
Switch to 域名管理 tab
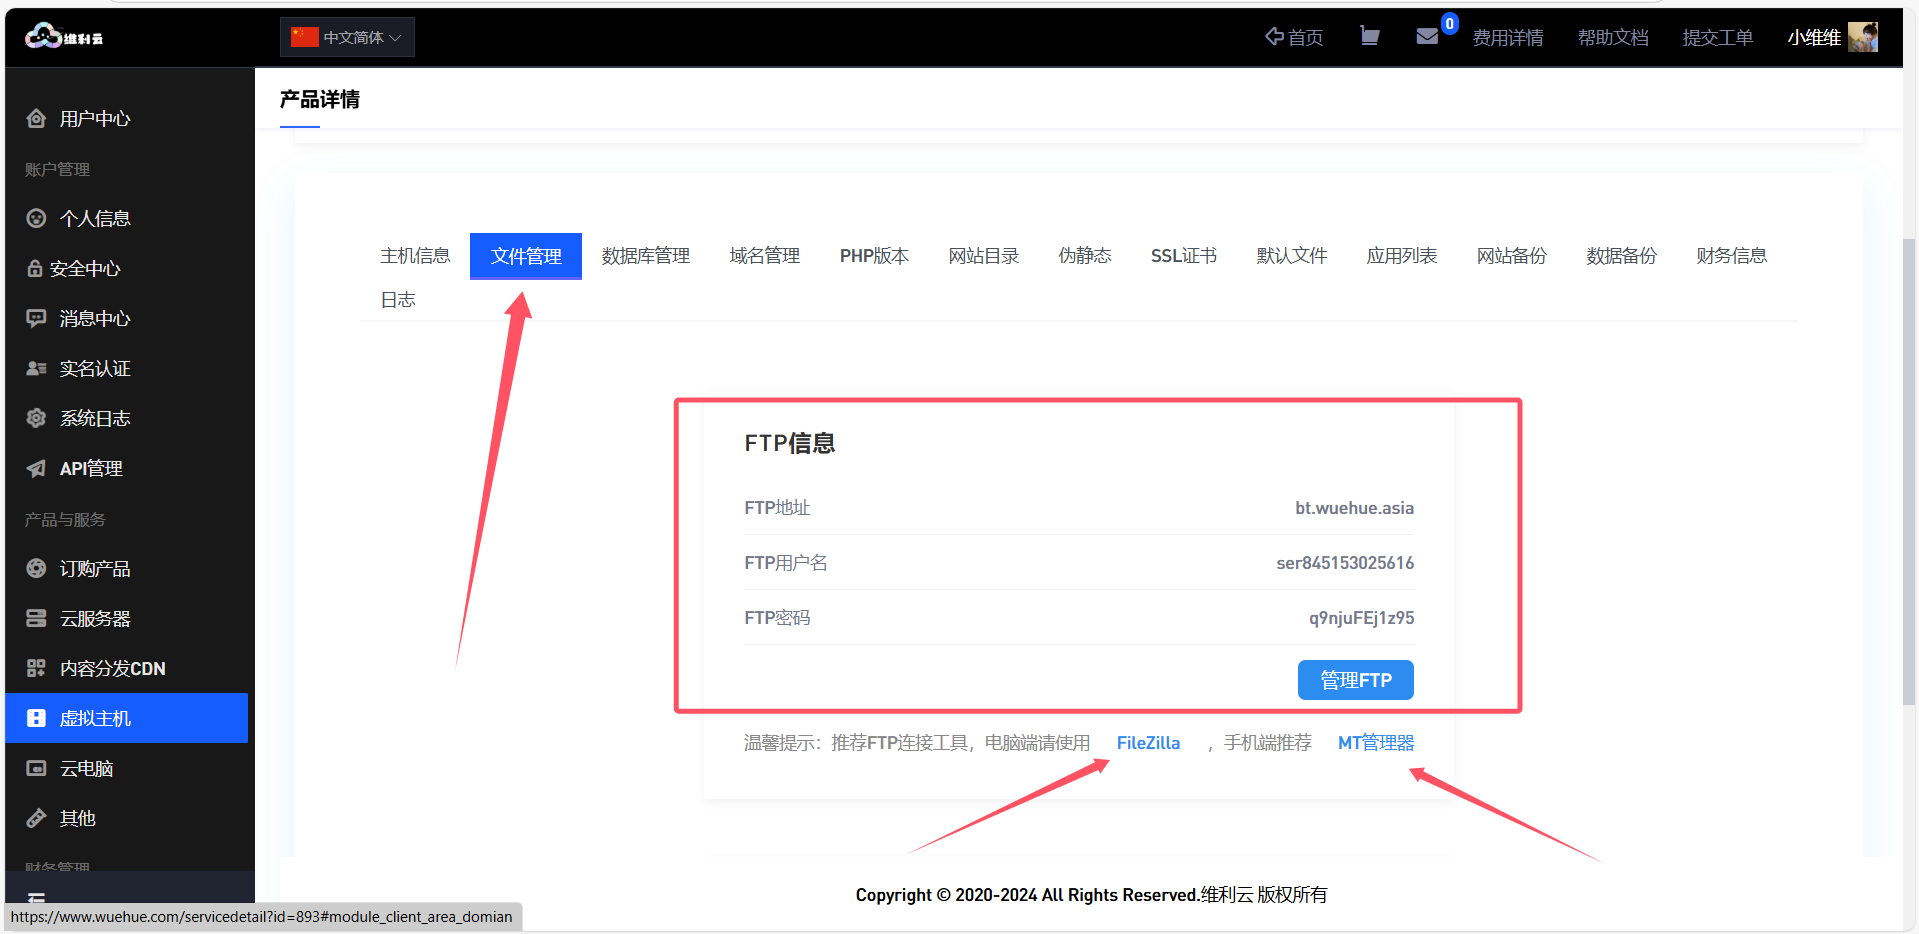tap(765, 256)
